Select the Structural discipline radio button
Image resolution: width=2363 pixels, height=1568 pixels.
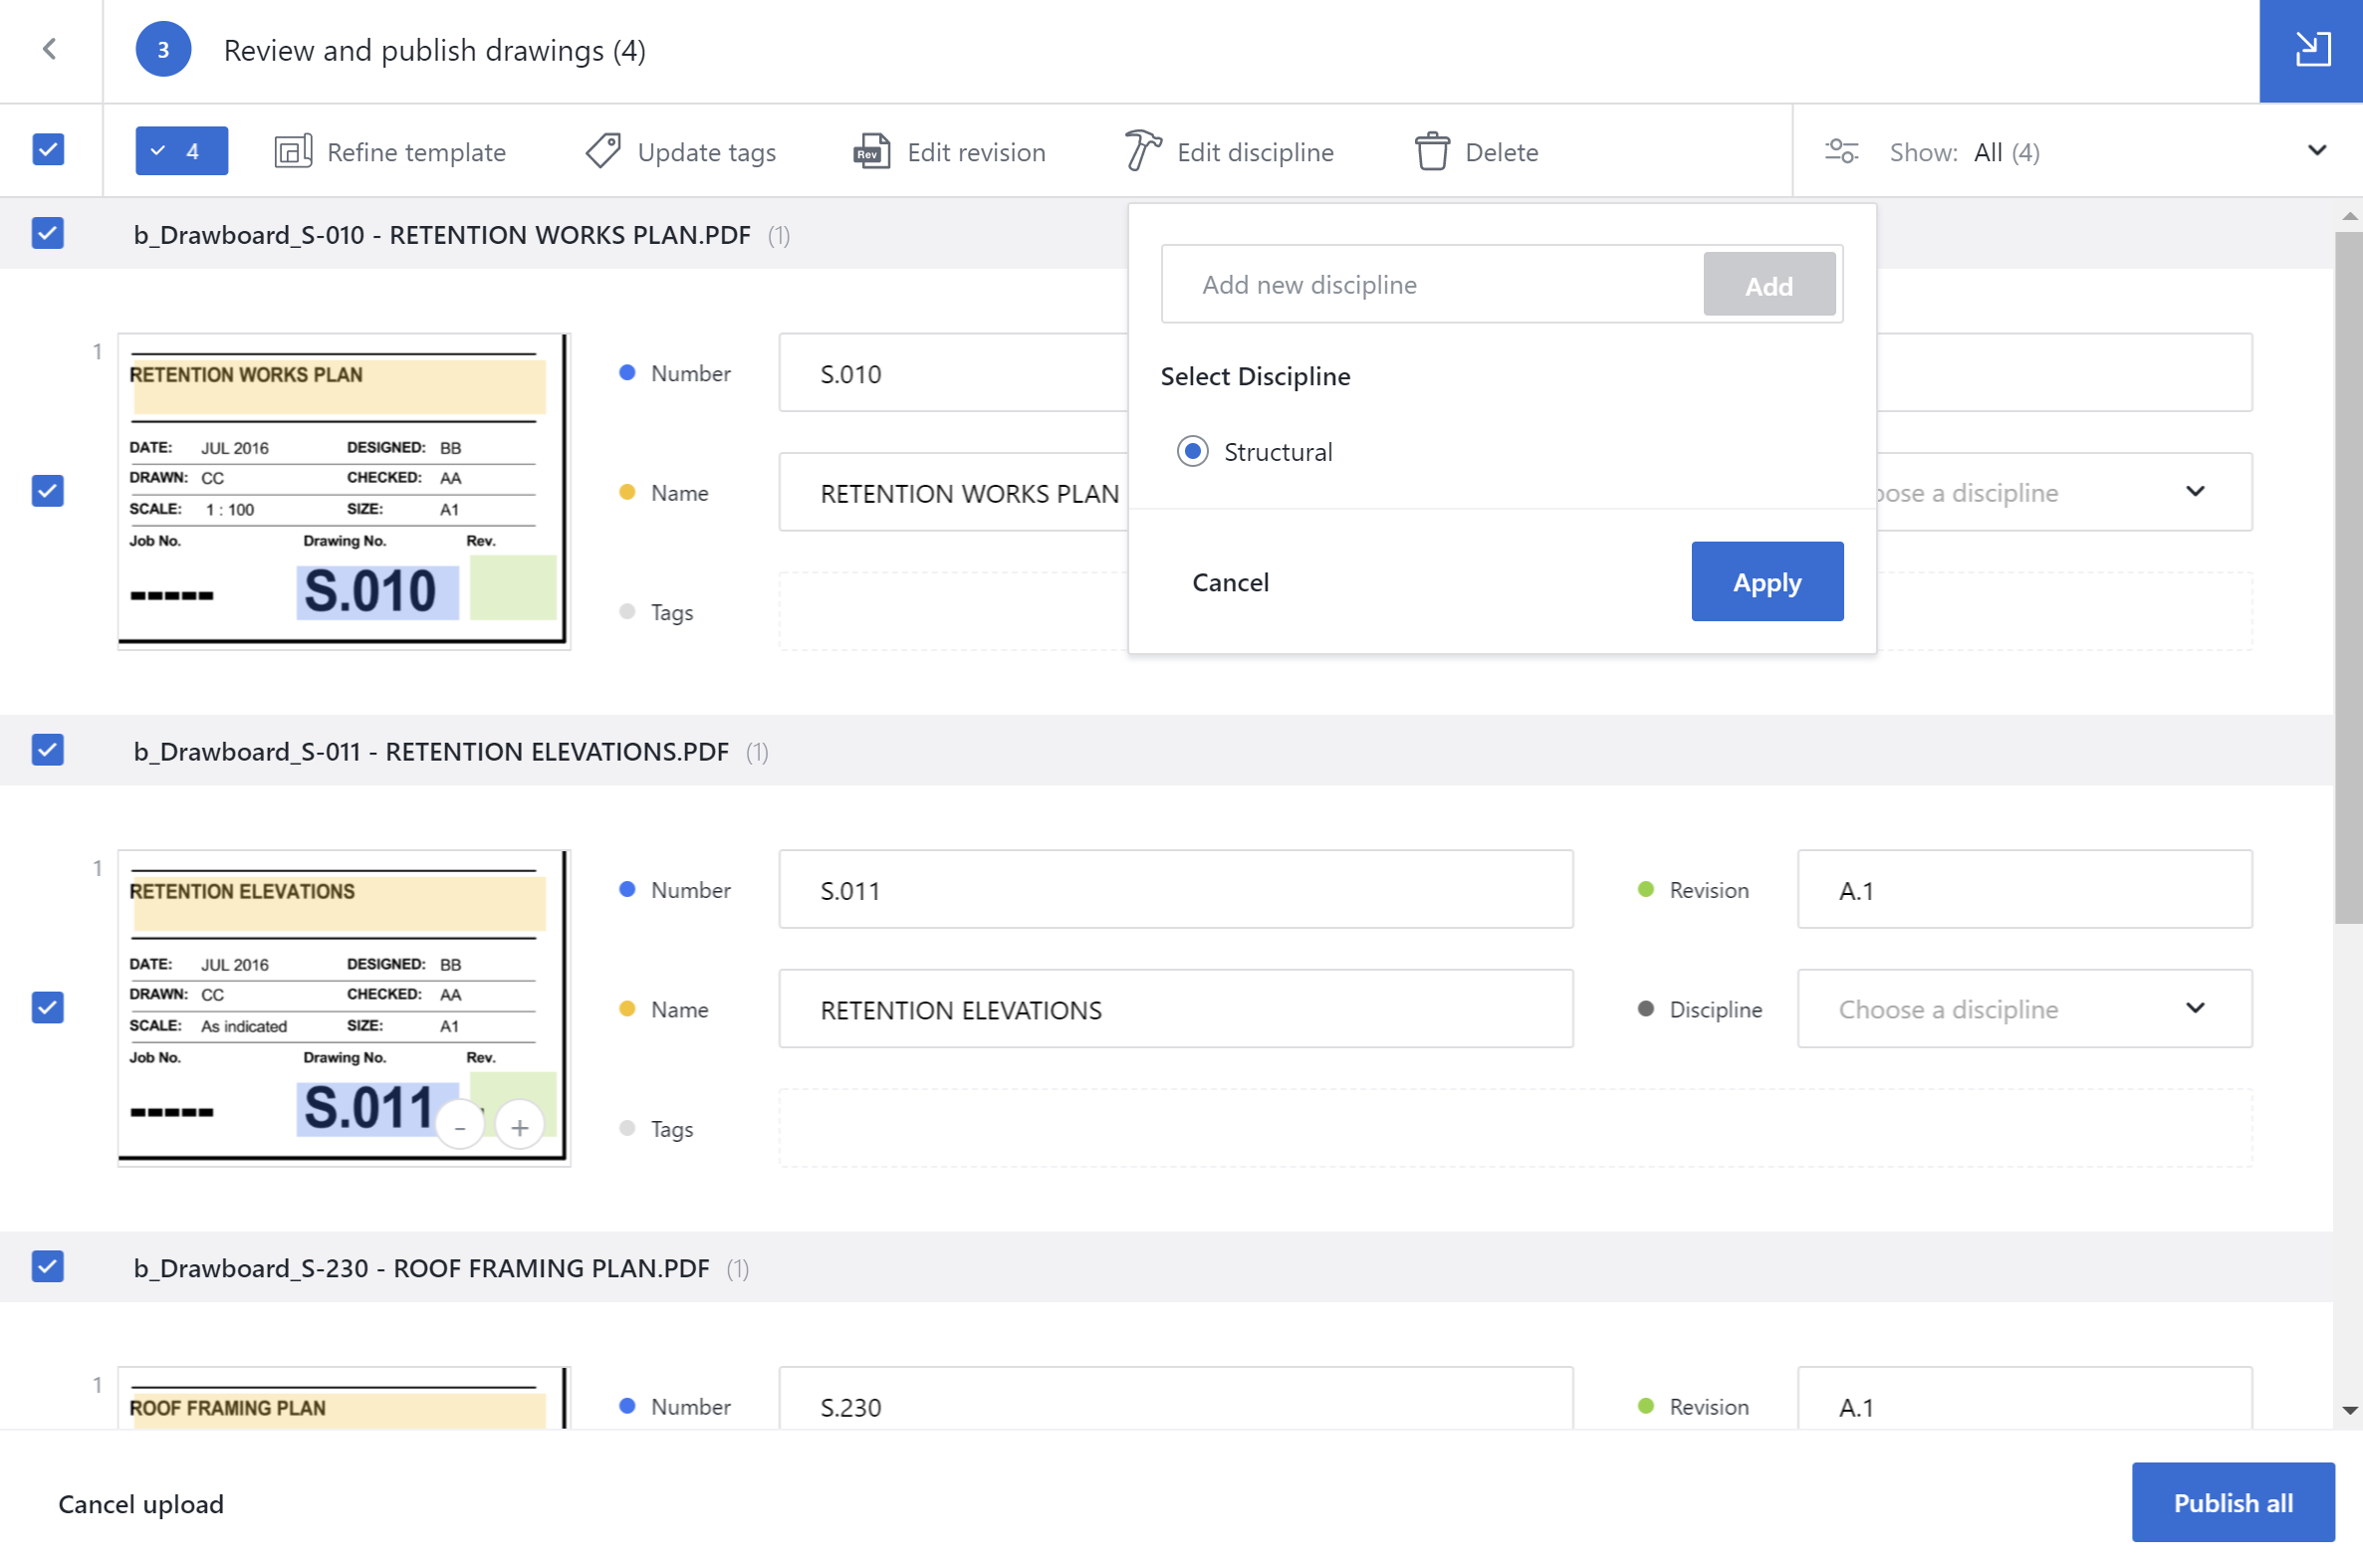pyautogui.click(x=1192, y=452)
